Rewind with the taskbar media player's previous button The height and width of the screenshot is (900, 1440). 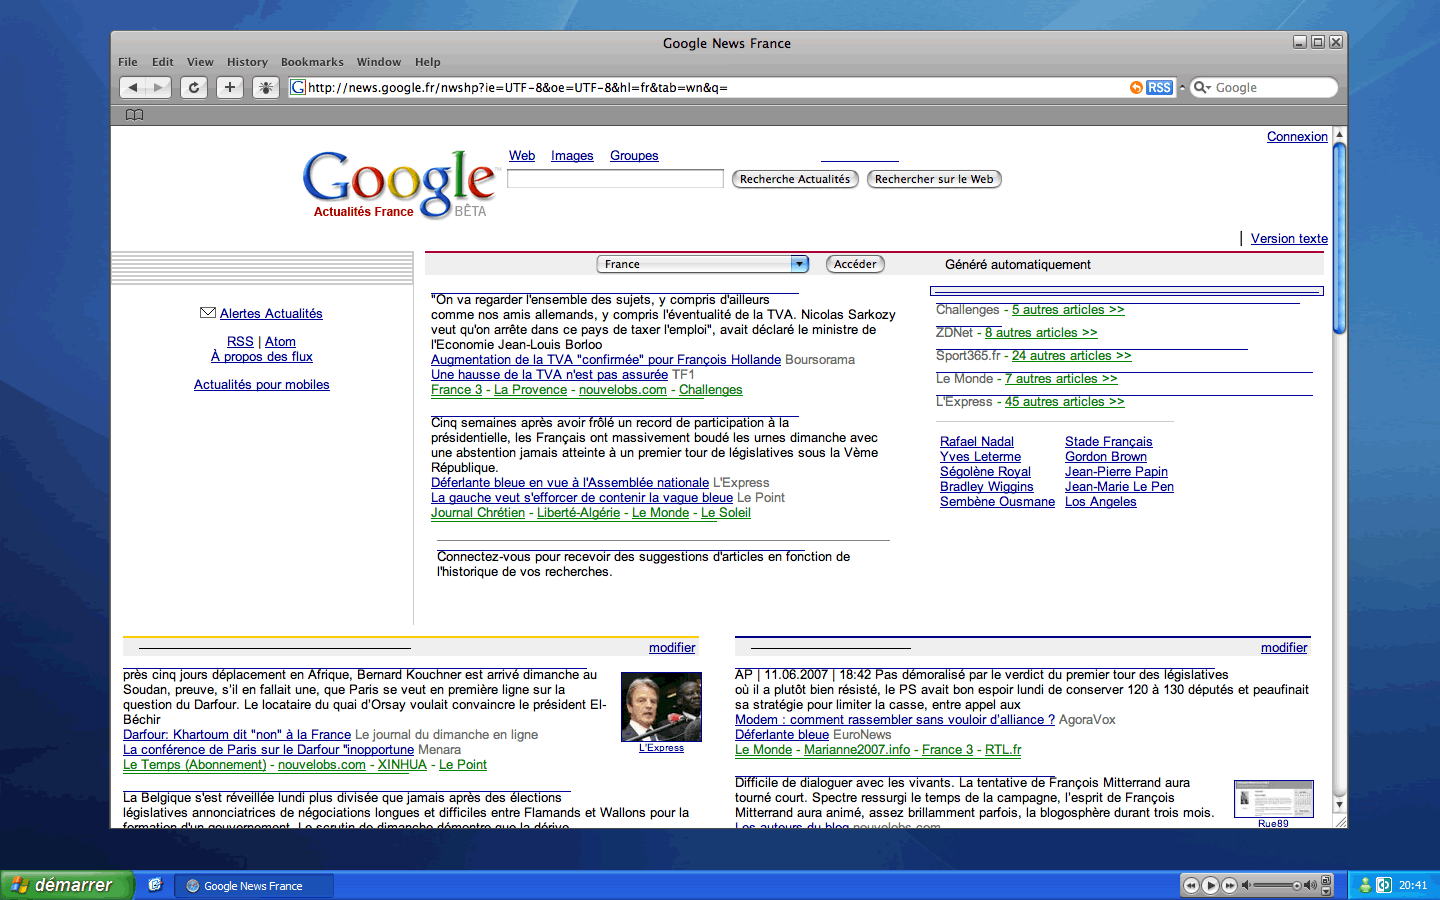pyautogui.click(x=1190, y=885)
